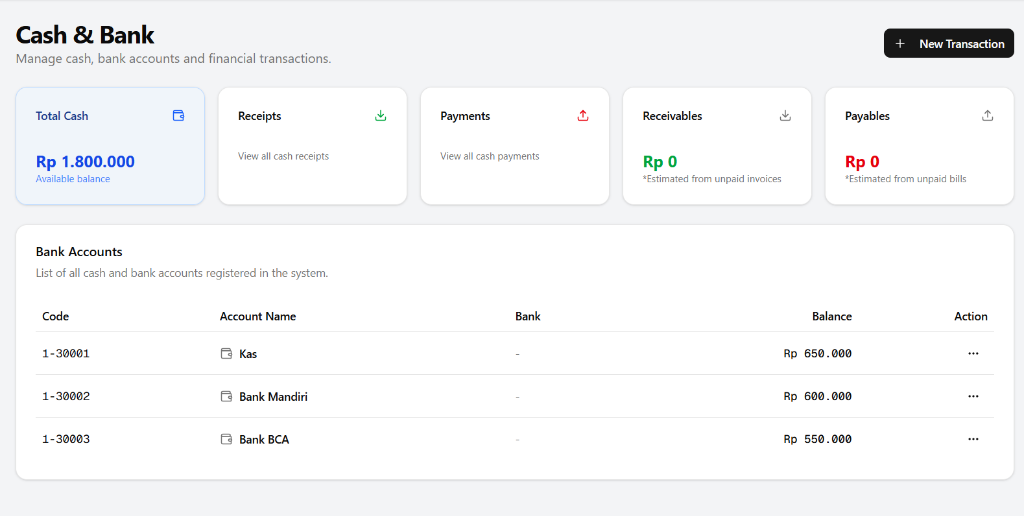Select the Total Cash card title
This screenshot has width=1024, height=516.
[x=62, y=116]
